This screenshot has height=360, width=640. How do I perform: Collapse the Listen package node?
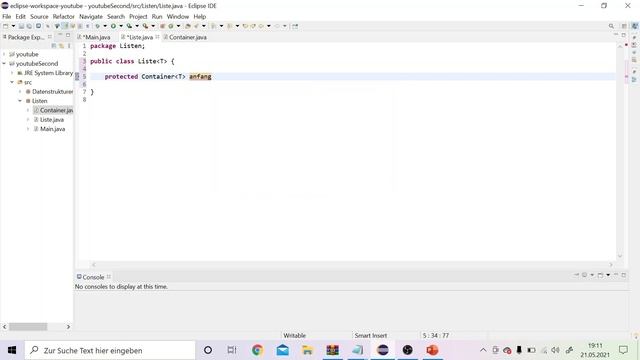20,101
